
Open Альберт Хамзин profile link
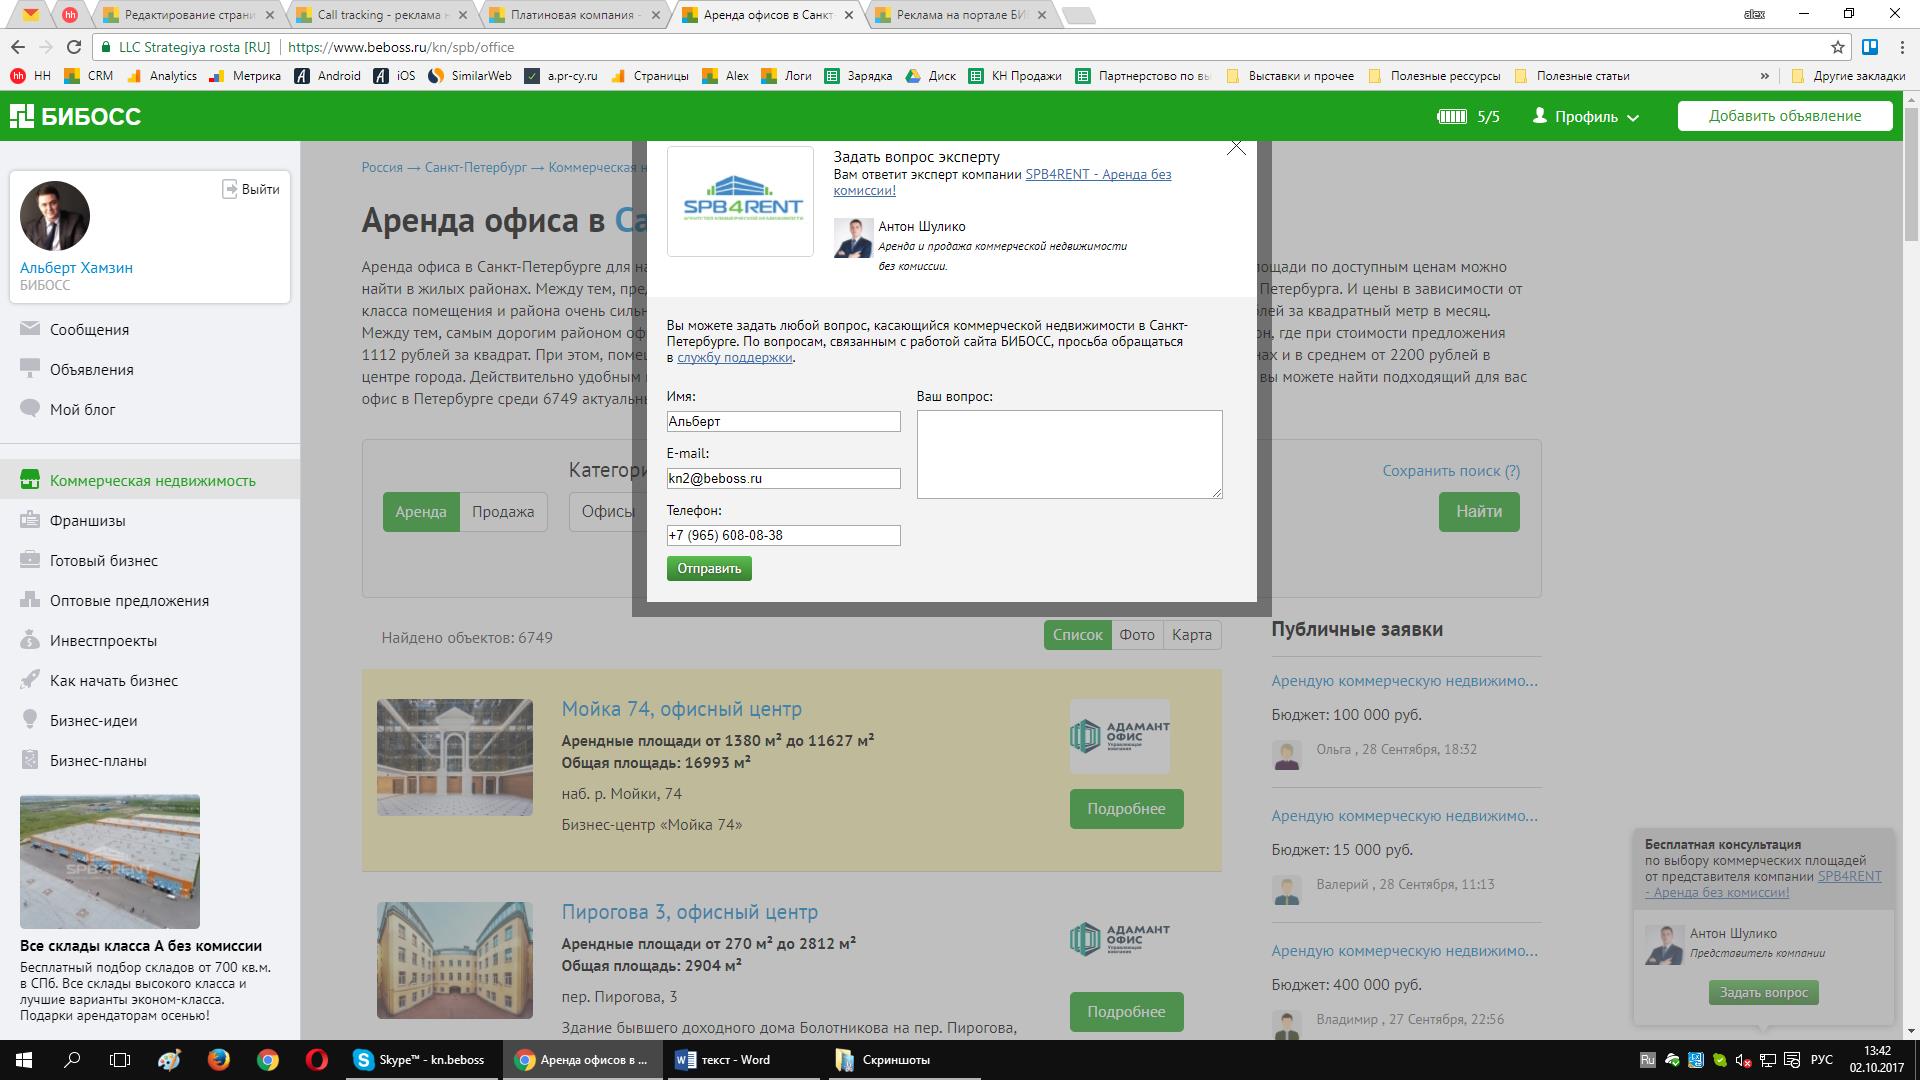pos(76,268)
